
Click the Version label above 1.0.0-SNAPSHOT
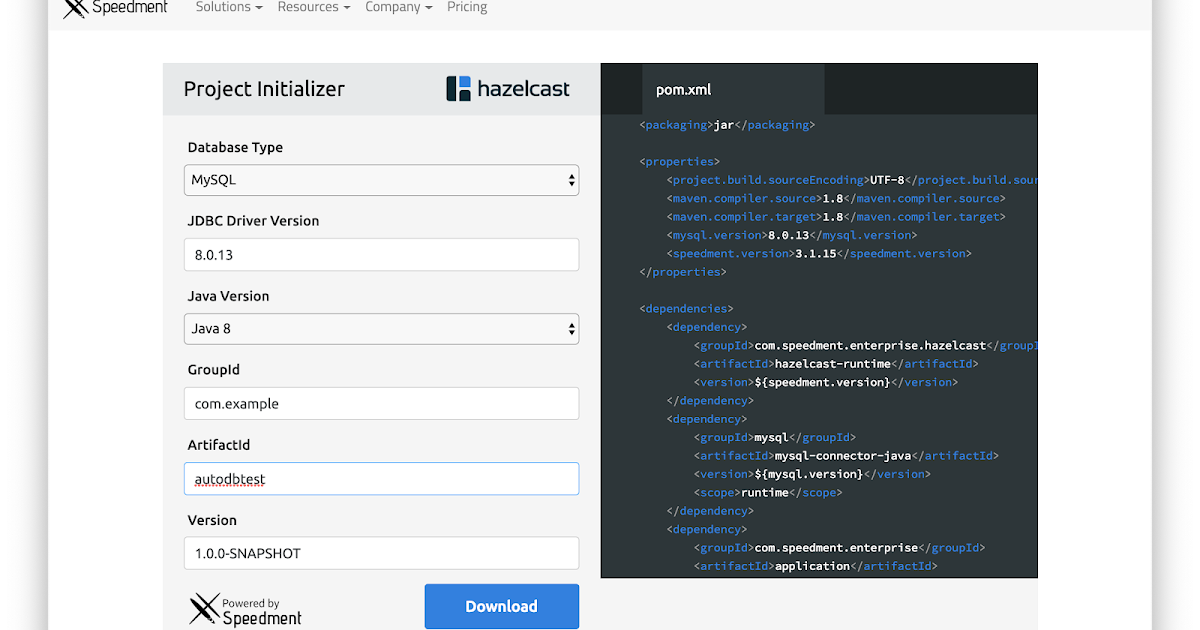212,520
